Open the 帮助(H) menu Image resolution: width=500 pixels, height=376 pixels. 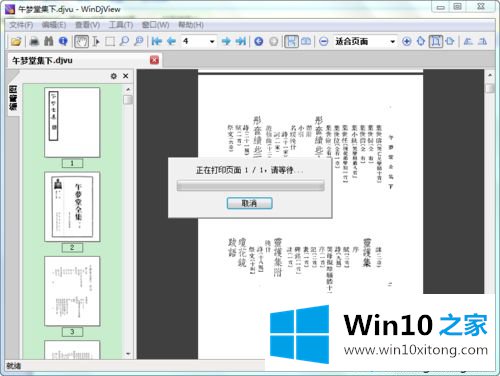[191, 25]
